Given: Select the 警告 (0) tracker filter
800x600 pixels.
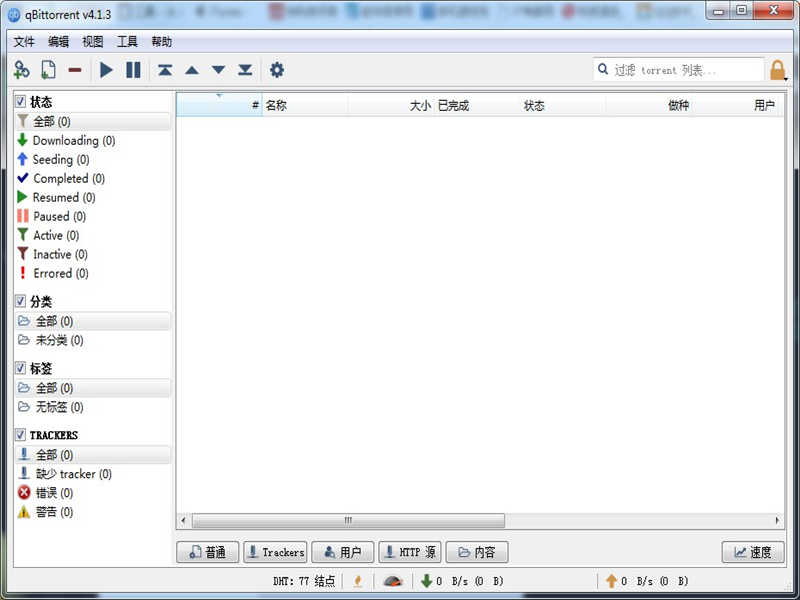Looking at the screenshot, I should [93, 512].
